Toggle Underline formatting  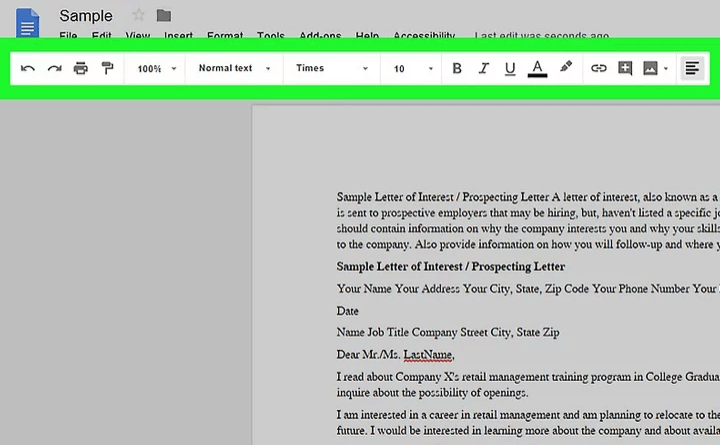510,69
